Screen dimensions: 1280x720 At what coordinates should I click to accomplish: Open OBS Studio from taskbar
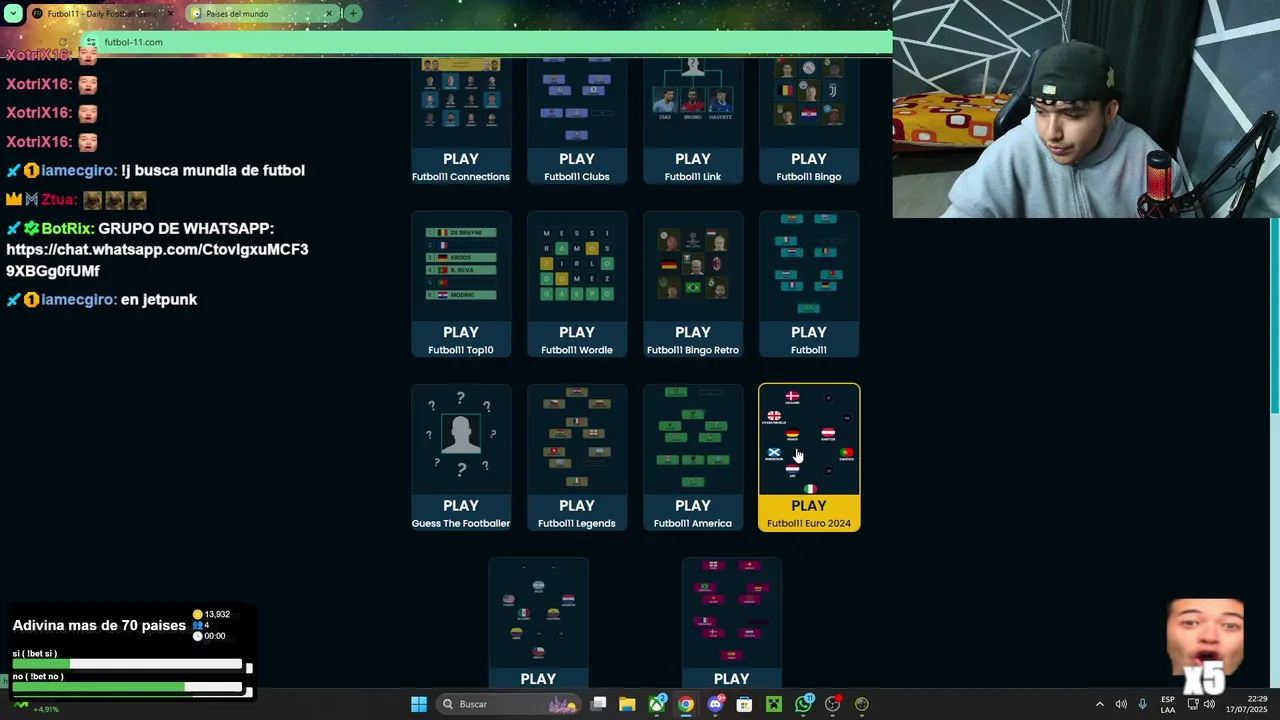pos(832,704)
